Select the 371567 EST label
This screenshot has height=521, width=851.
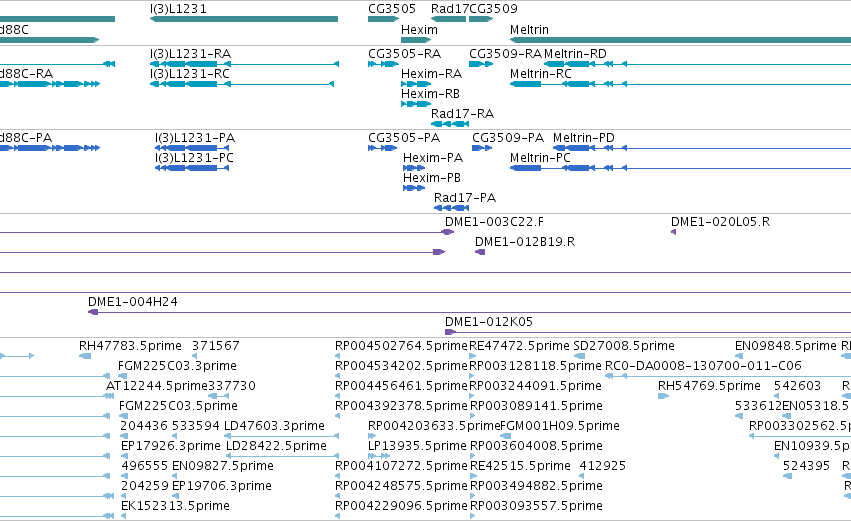(x=215, y=346)
